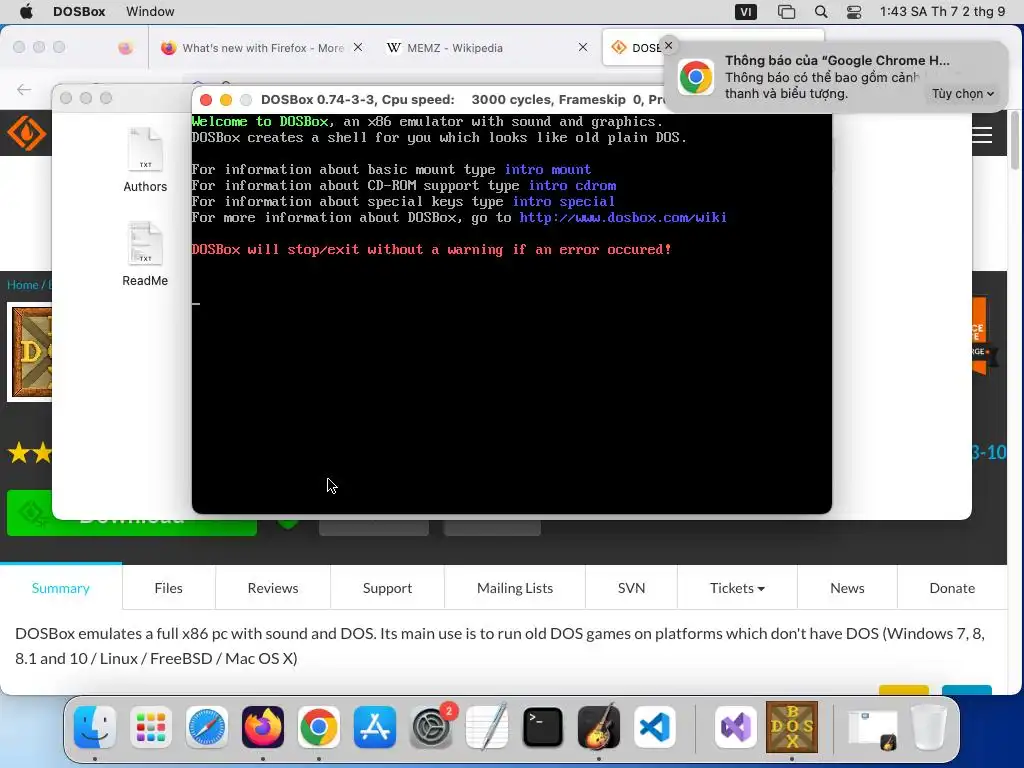This screenshot has width=1024, height=768.
Task: Open blue Visual Studio Code icon
Action: [655, 727]
